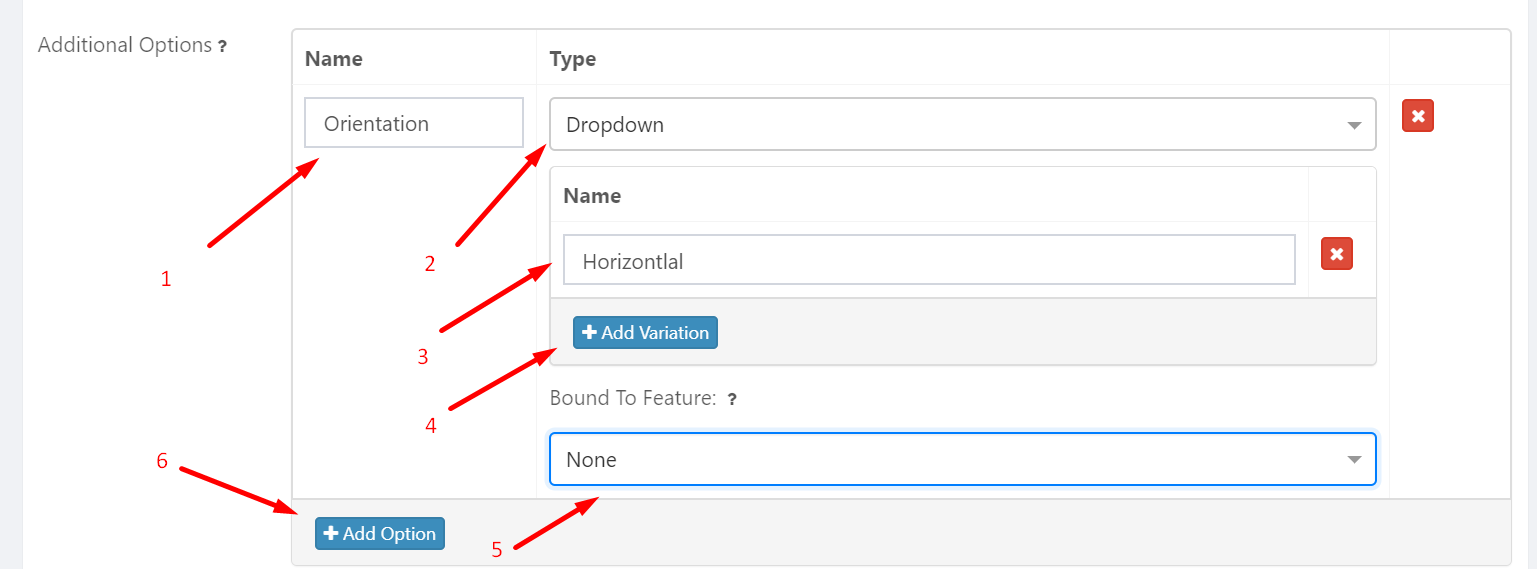The height and width of the screenshot is (569, 1537).
Task: Focus the Orientation option name field
Action: click(413, 124)
